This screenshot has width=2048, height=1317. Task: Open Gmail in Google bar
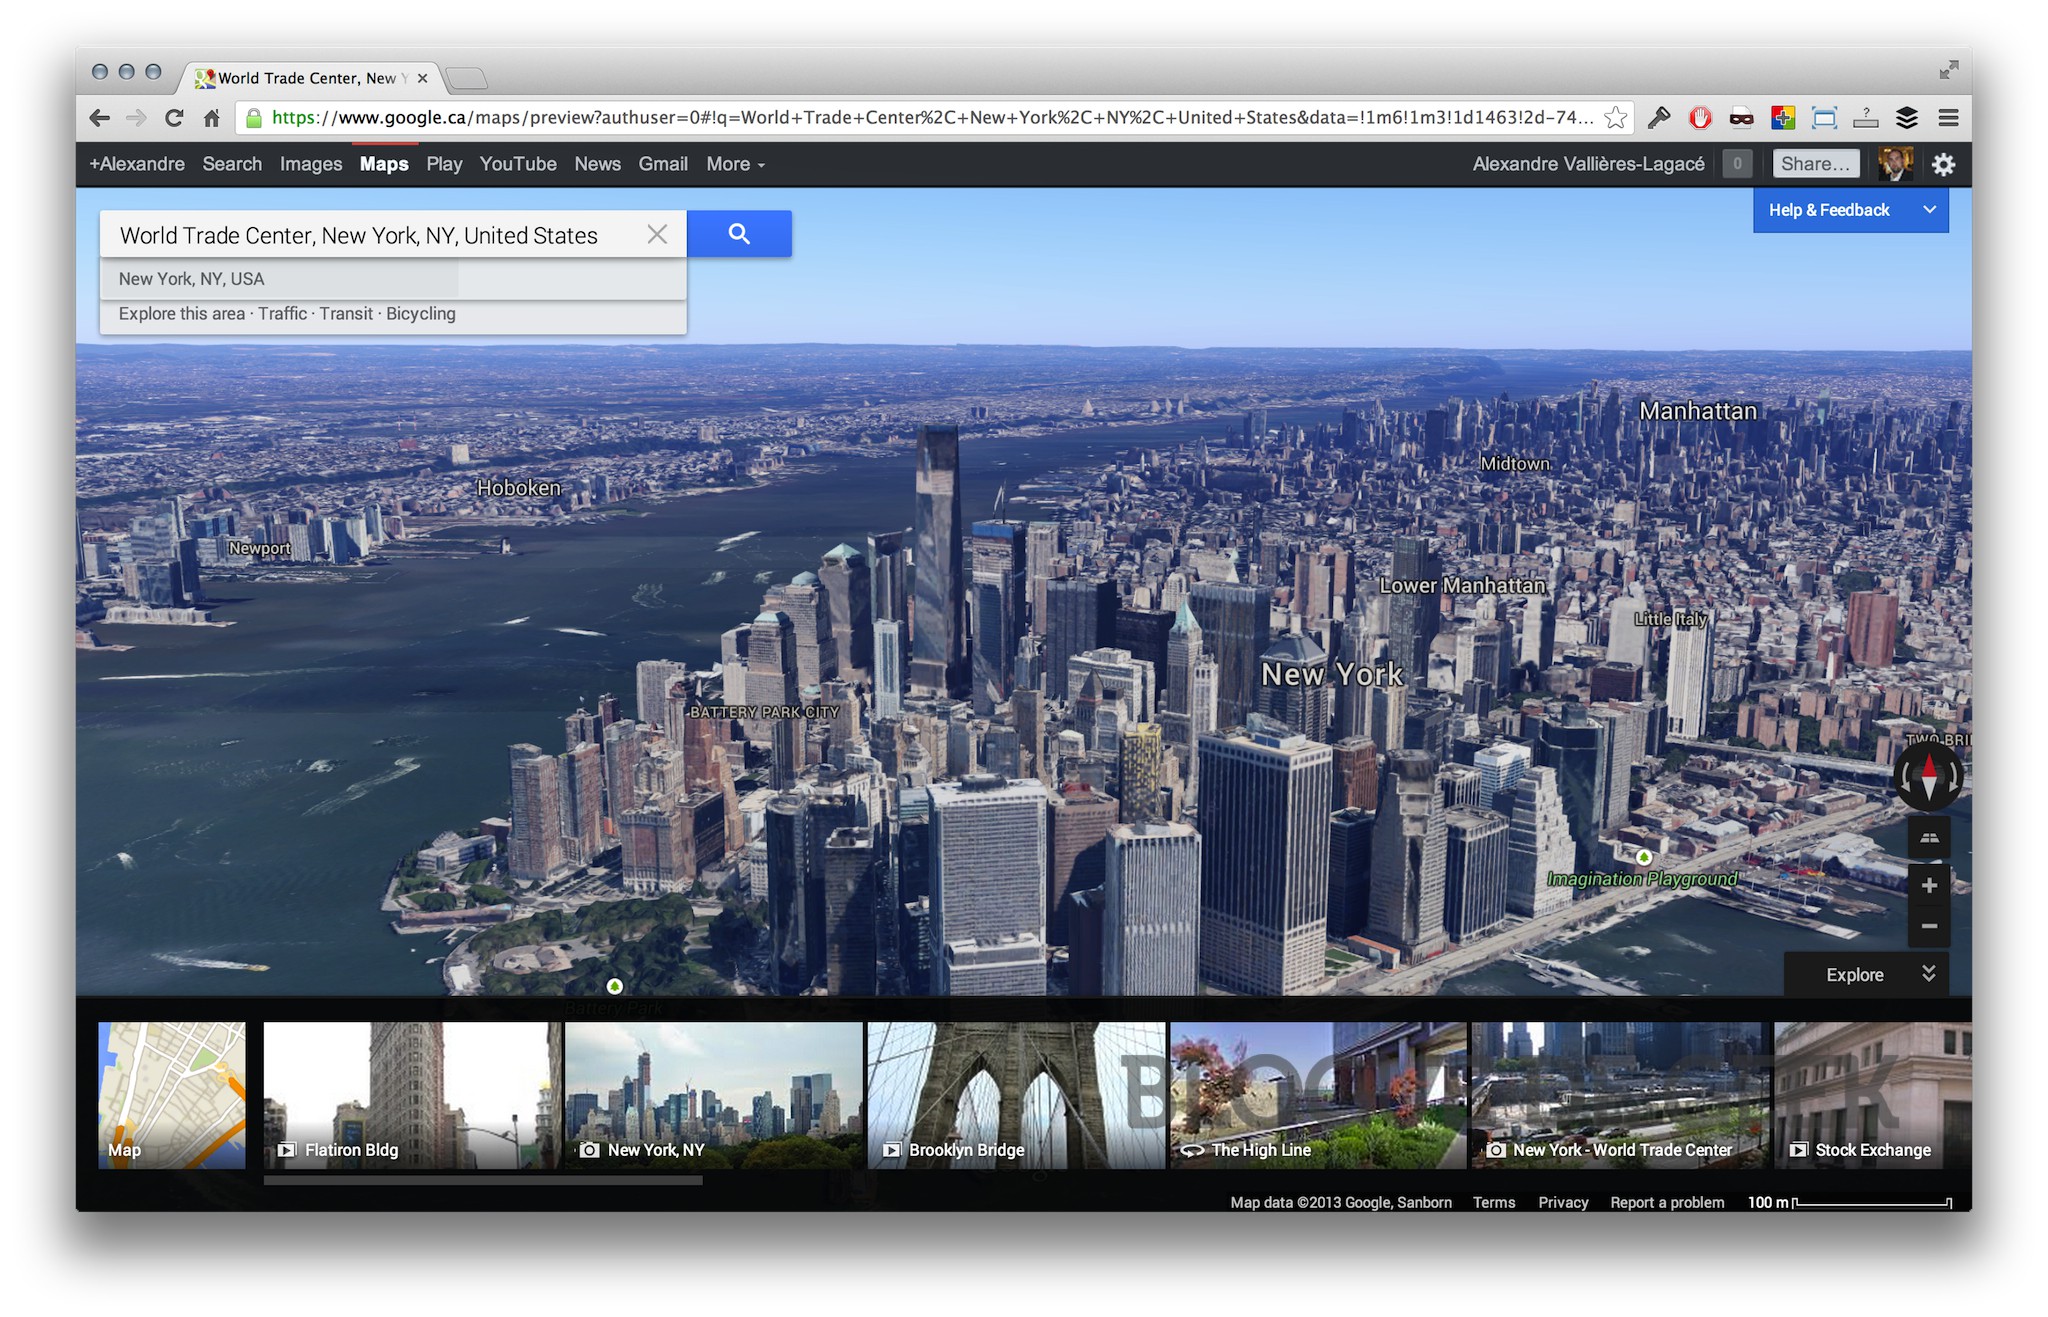click(663, 164)
